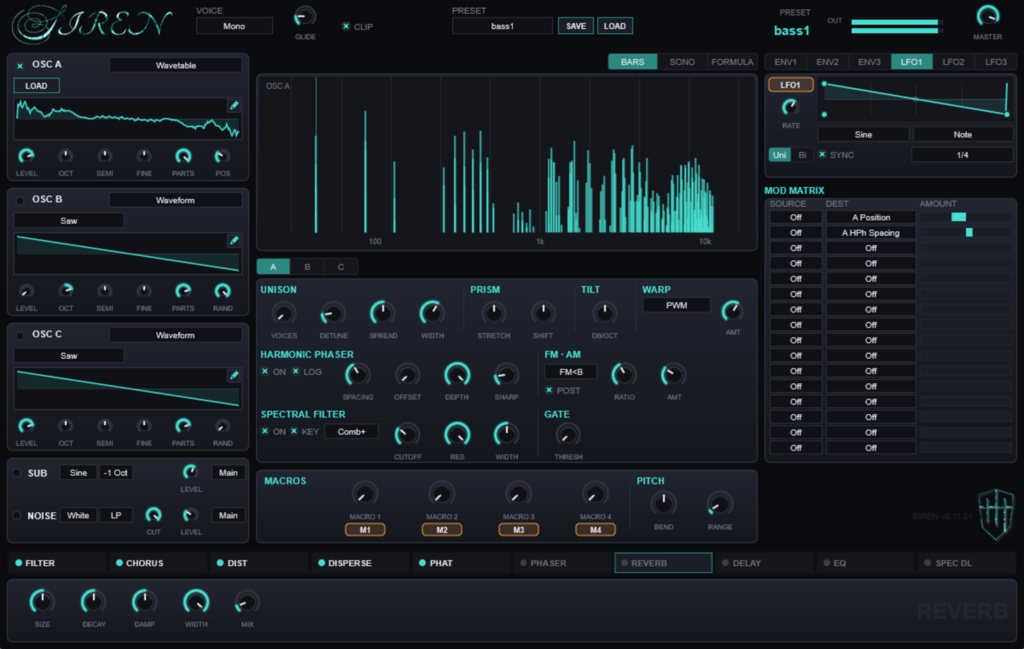Viewport: 1024px width, 649px height.
Task: Toggle the LFO Sync checkbox
Action: pos(822,155)
